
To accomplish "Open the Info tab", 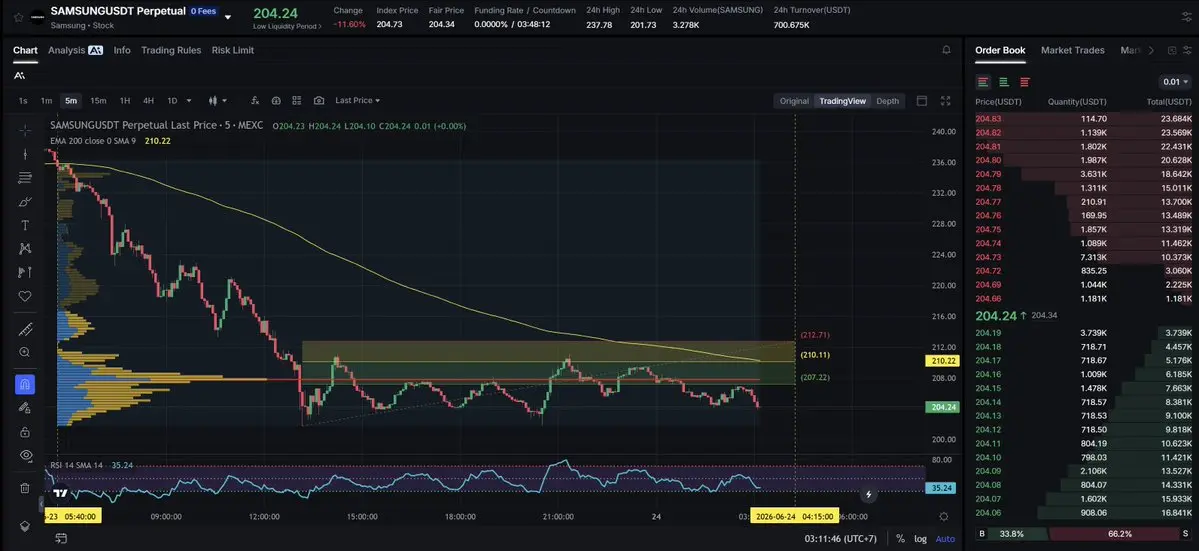I will (122, 50).
